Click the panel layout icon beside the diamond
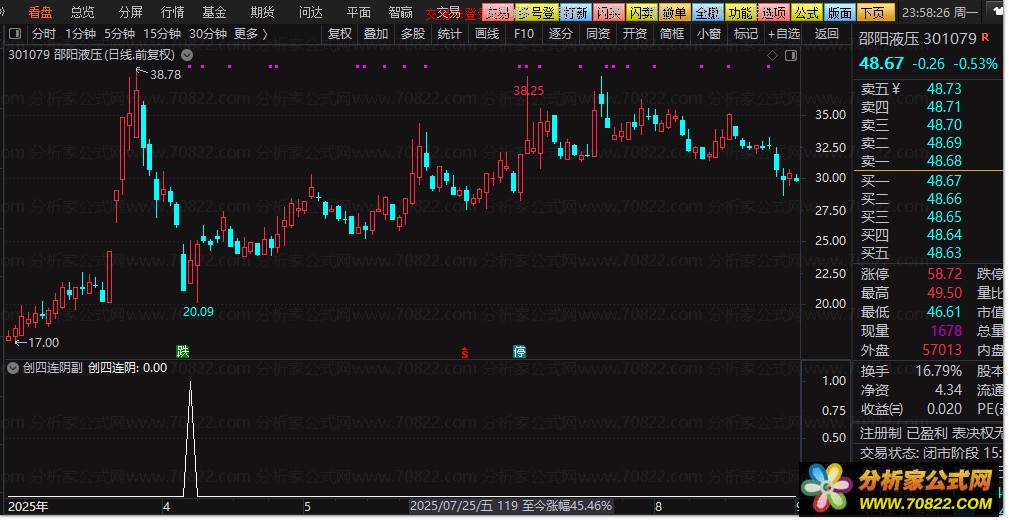1009x520 pixels. 791,56
